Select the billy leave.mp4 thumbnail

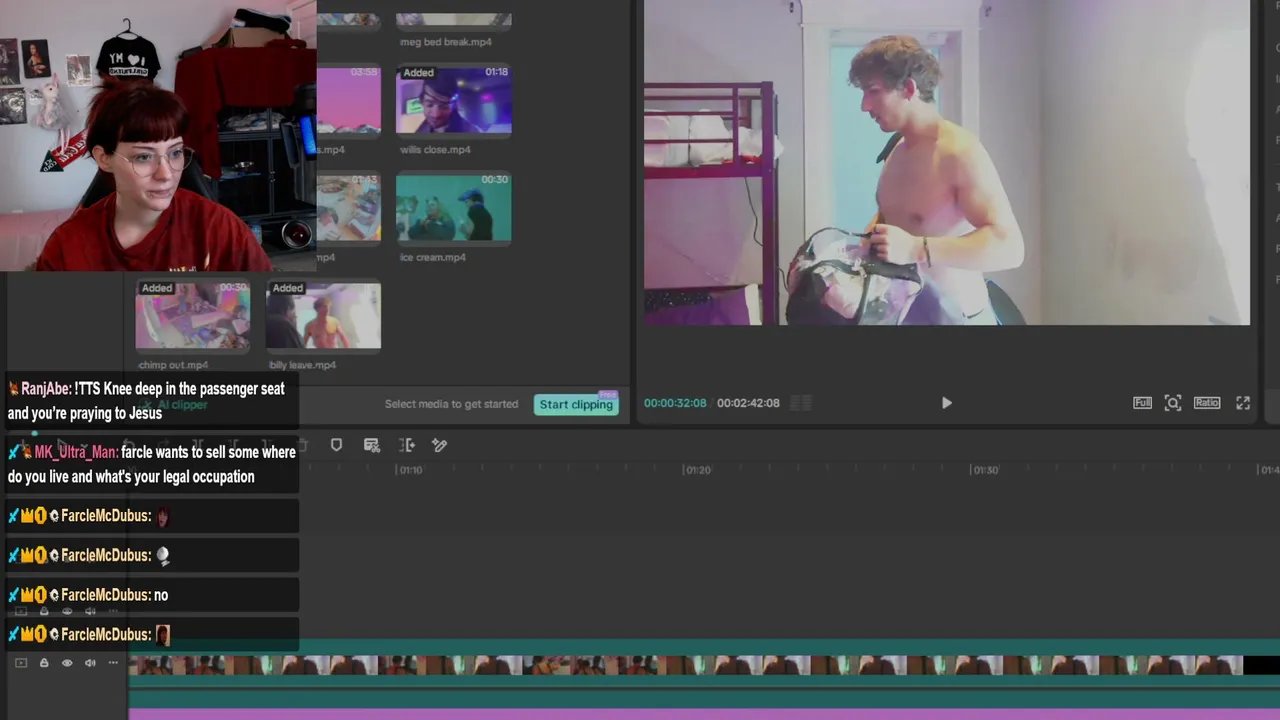tap(323, 316)
